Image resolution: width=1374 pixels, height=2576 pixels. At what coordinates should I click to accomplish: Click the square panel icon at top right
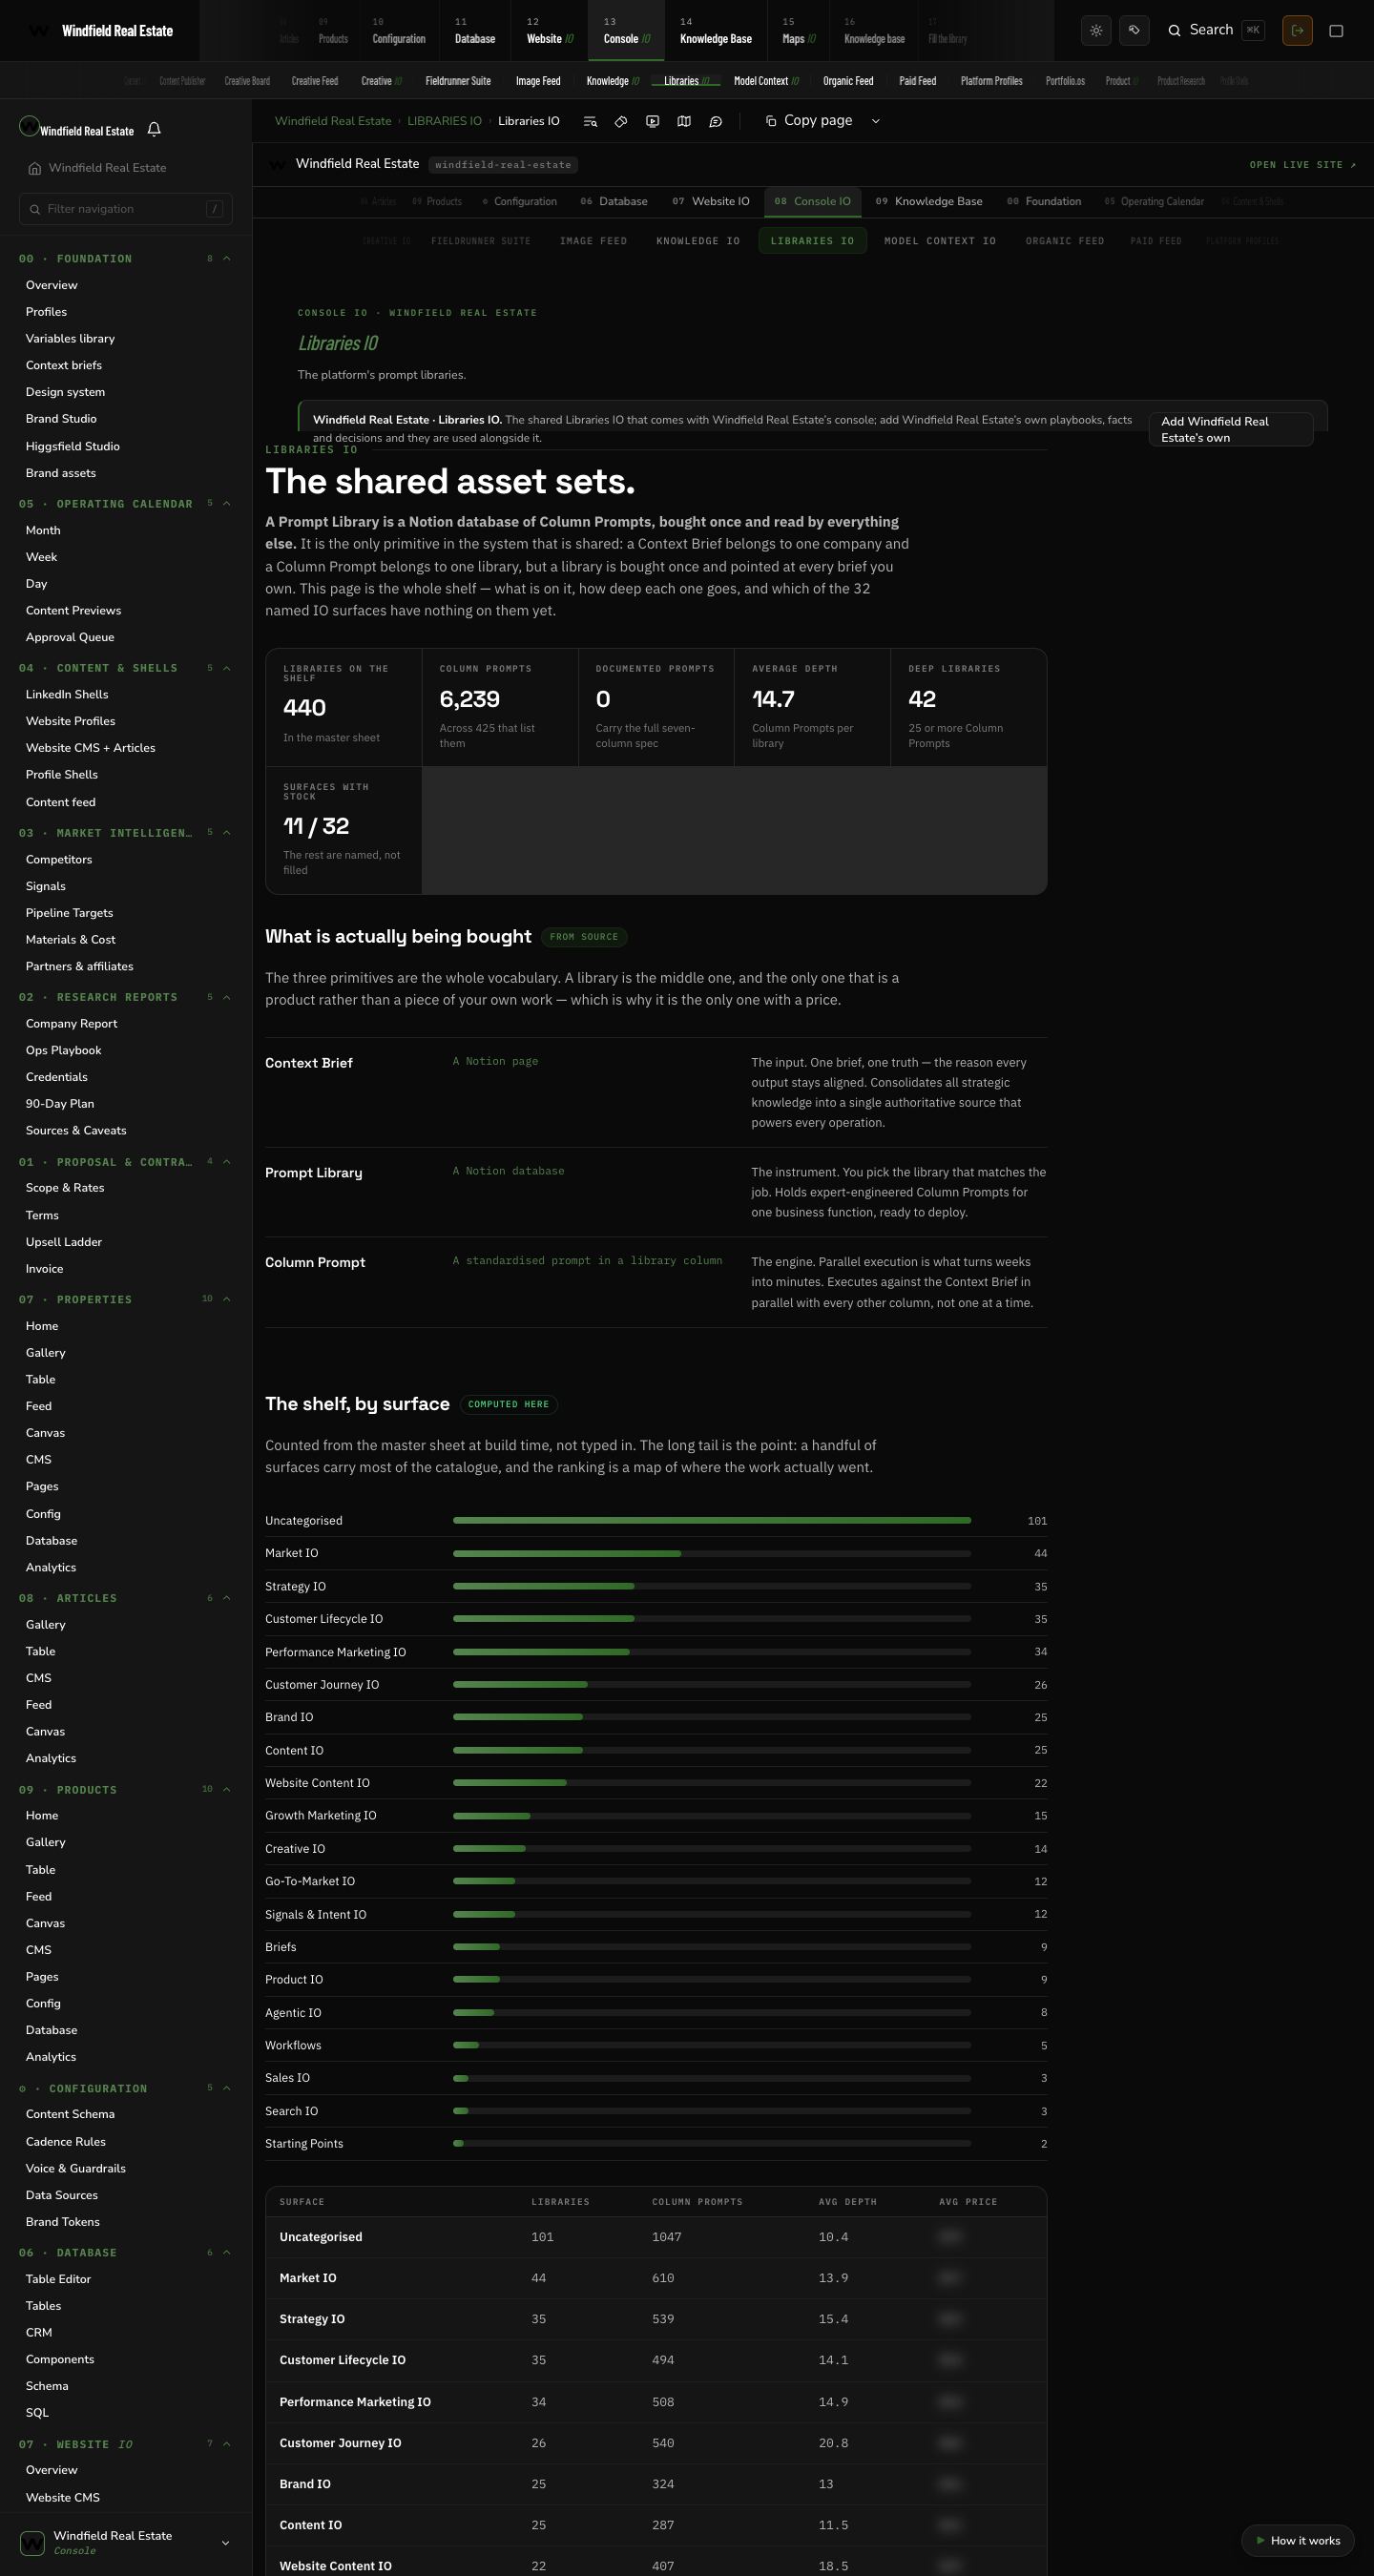[1336, 30]
